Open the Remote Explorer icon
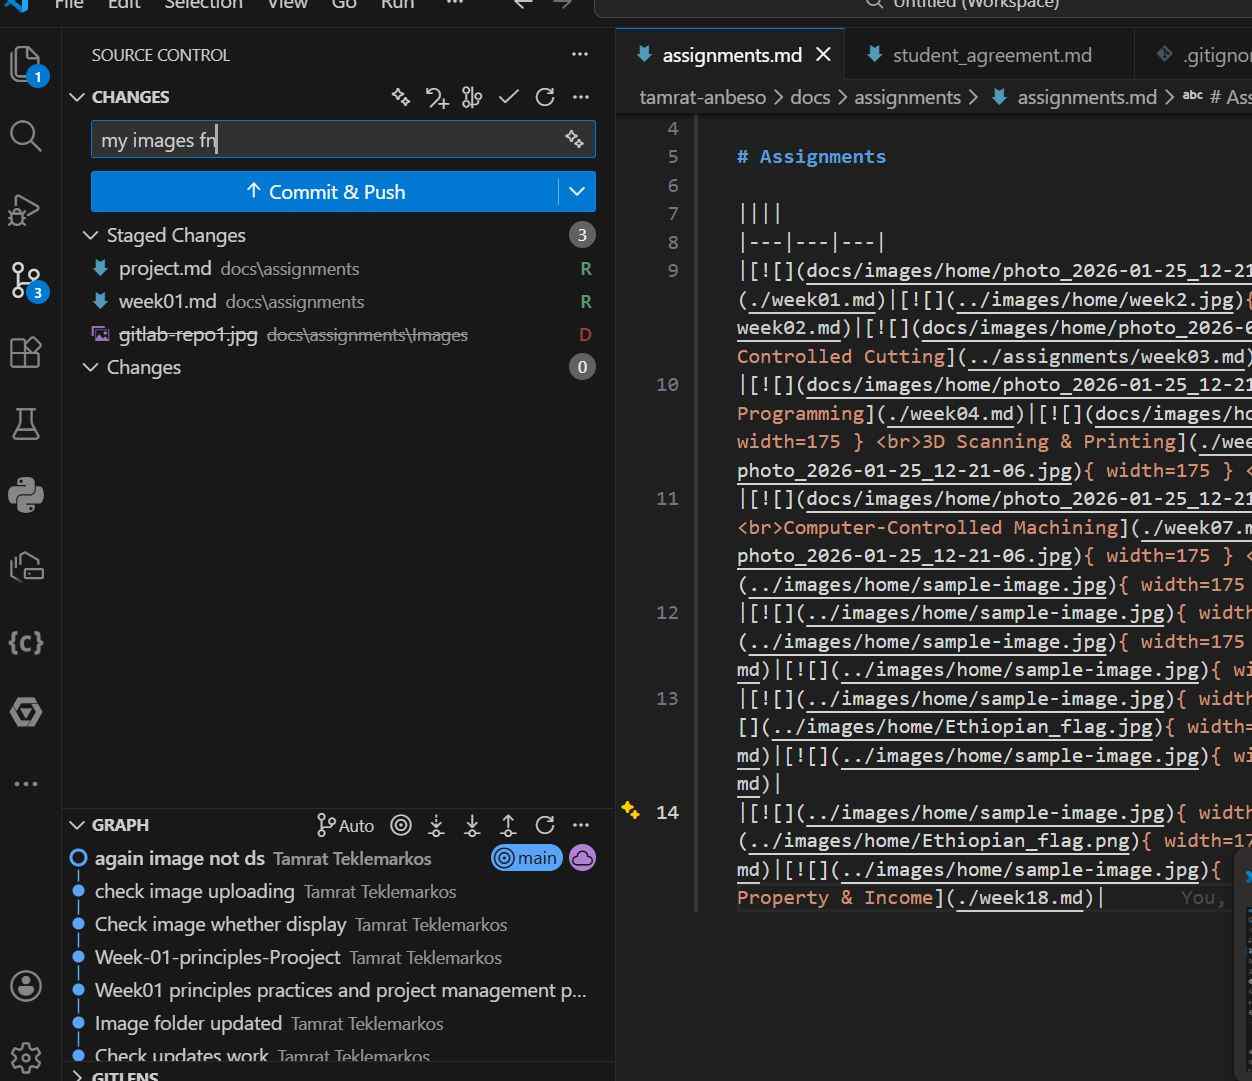The height and width of the screenshot is (1081, 1252). (26, 567)
